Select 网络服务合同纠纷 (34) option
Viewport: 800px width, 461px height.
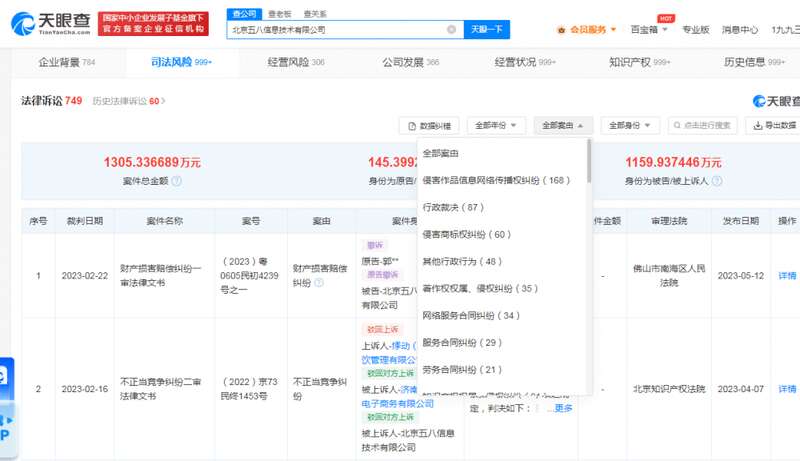pyautogui.click(x=471, y=315)
